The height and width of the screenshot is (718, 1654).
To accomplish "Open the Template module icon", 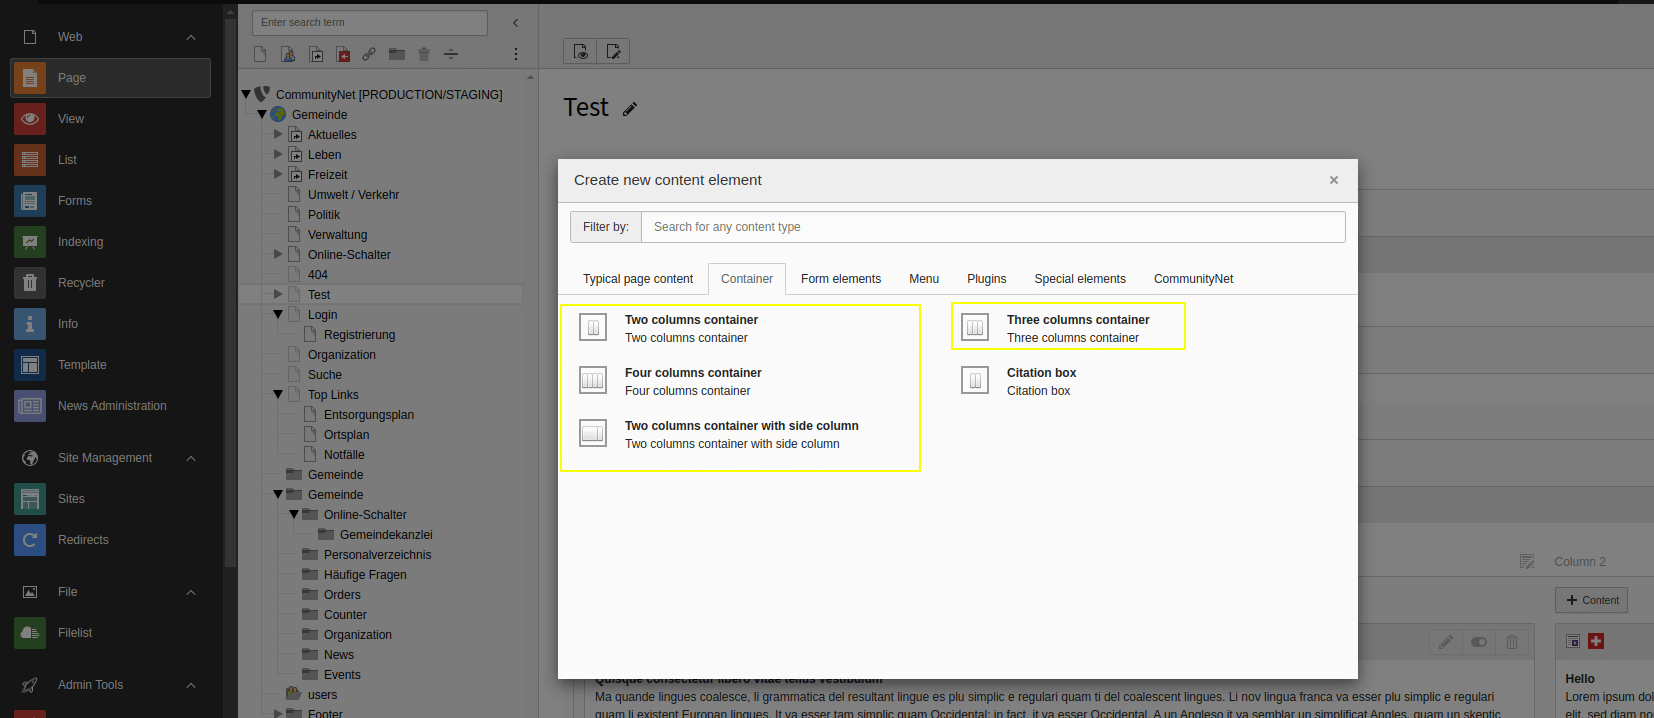I will (30, 365).
